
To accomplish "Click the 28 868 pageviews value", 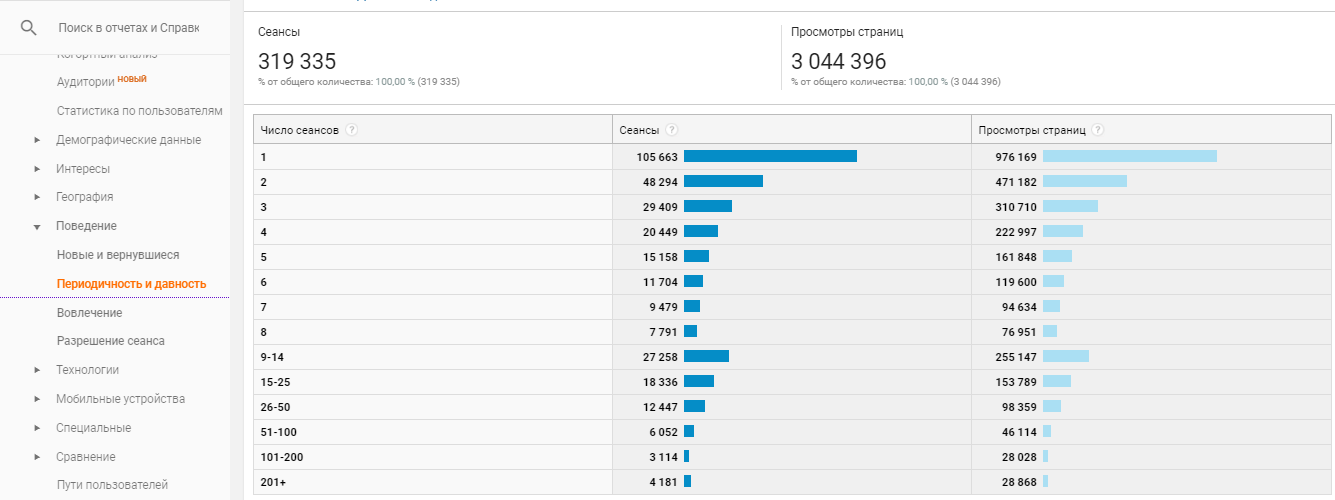I will click(1019, 482).
